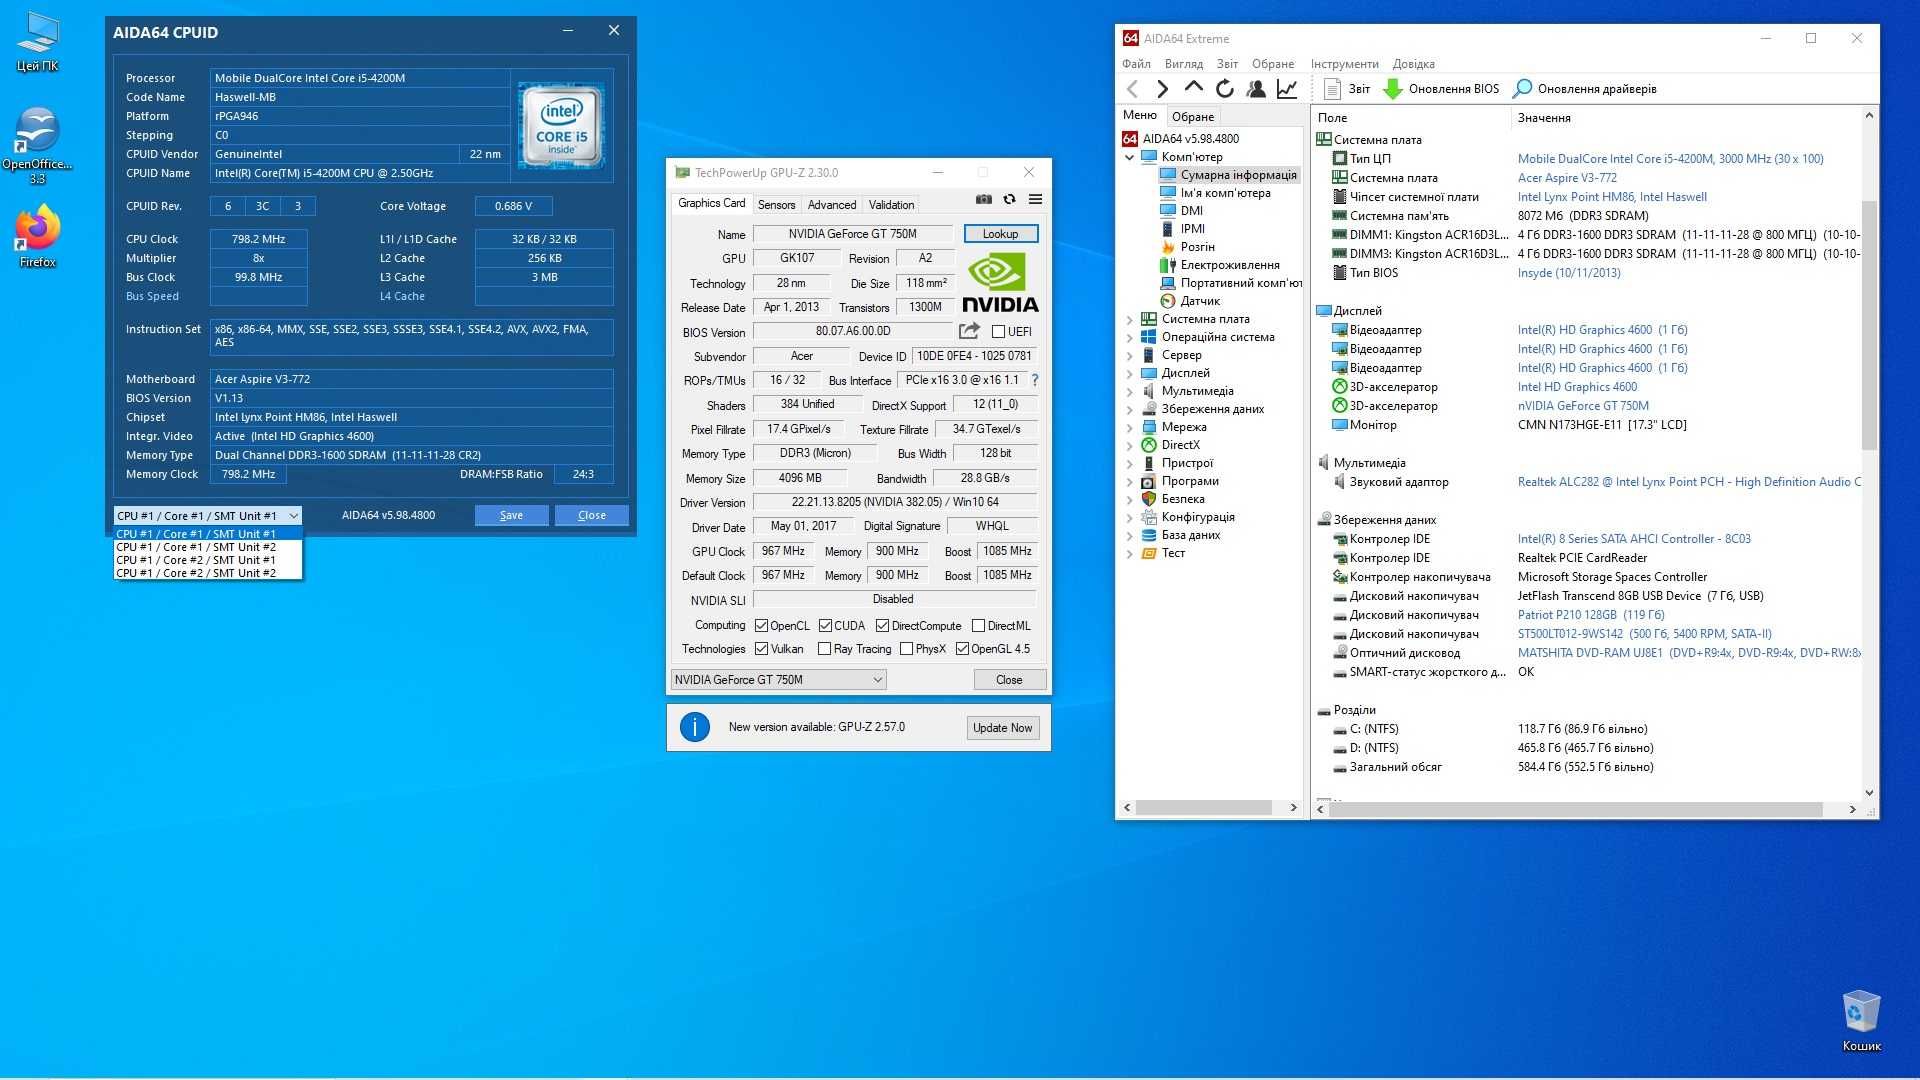Click the AIDA64 refresh icon
This screenshot has width=1920, height=1080.
(x=1225, y=89)
